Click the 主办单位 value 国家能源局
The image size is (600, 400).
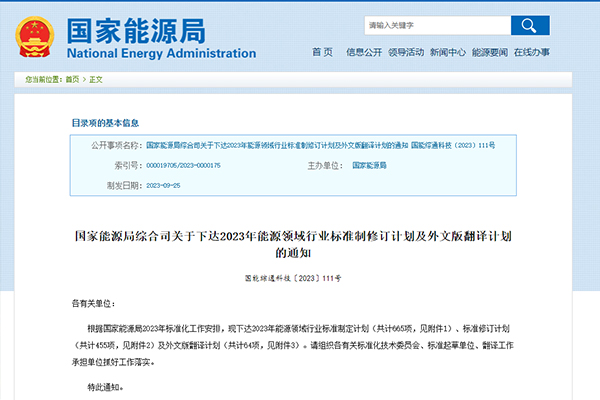click(369, 165)
